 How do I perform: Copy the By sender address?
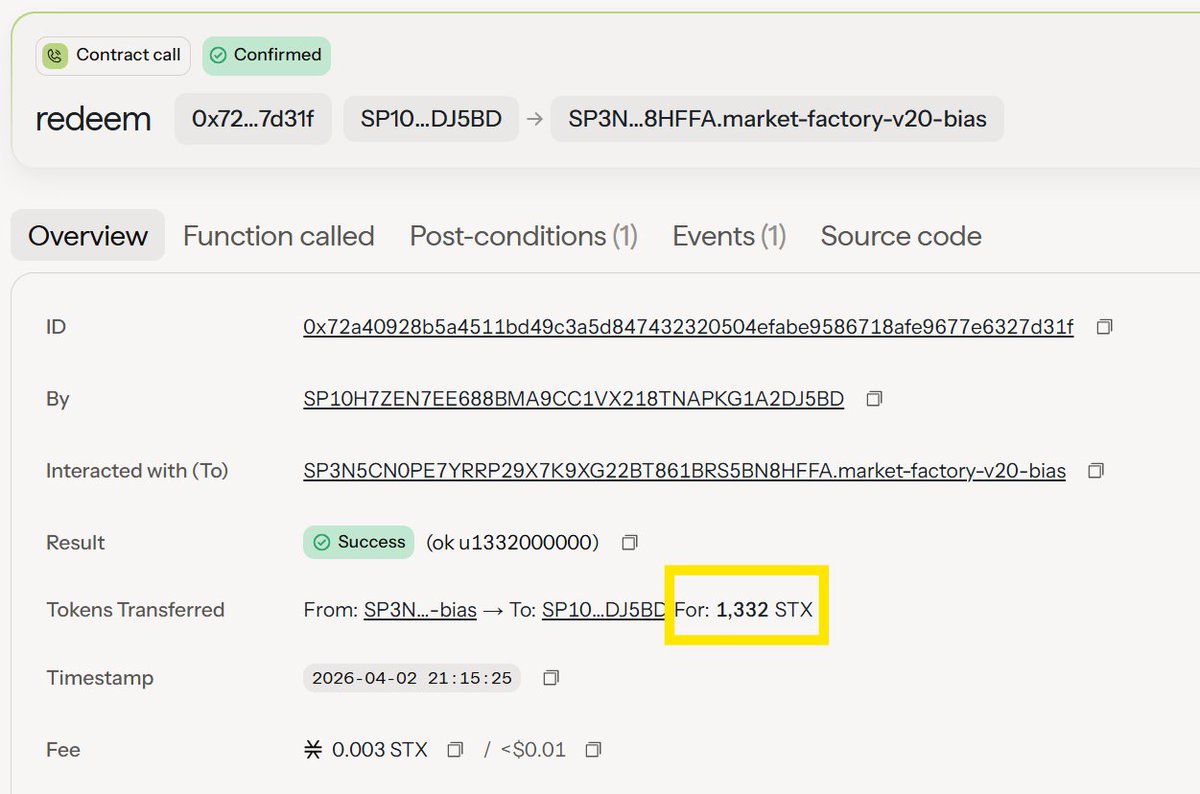click(x=874, y=399)
